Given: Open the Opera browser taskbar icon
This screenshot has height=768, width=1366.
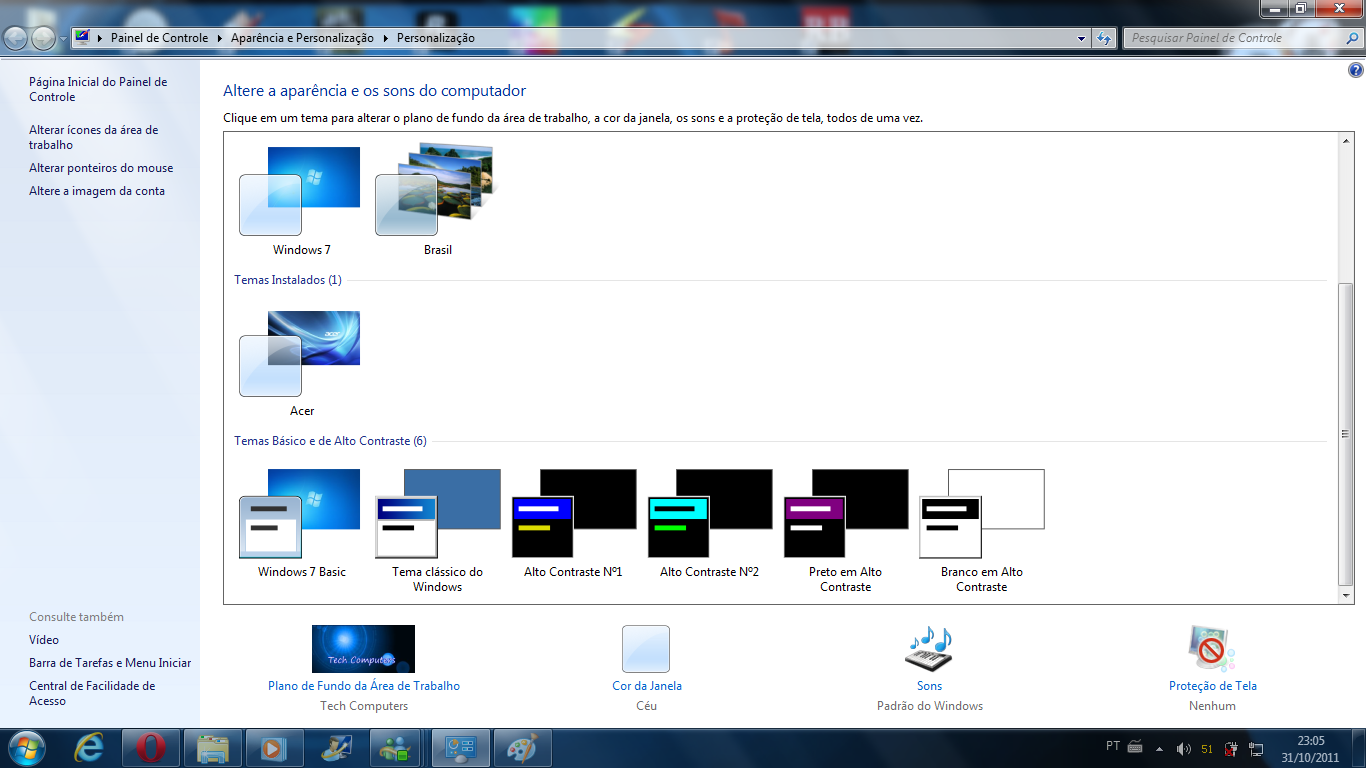Looking at the screenshot, I should [151, 748].
